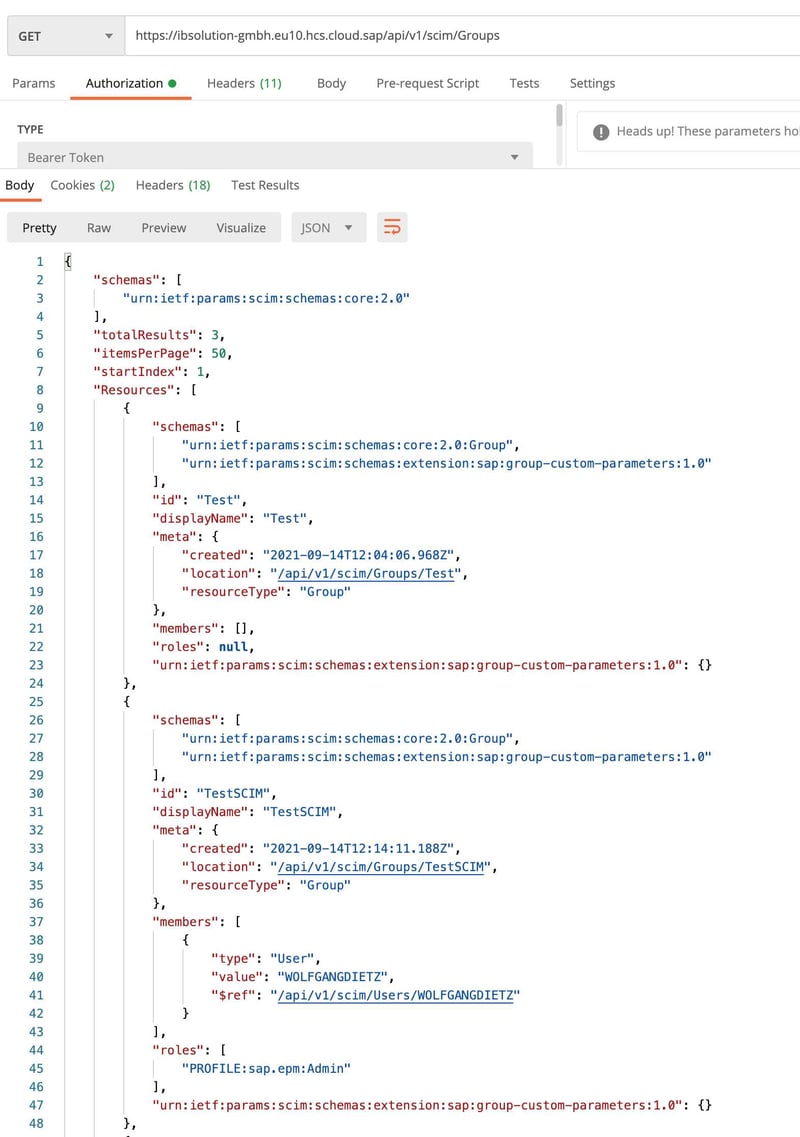Switch to Preview response view
800x1137 pixels.
164,228
